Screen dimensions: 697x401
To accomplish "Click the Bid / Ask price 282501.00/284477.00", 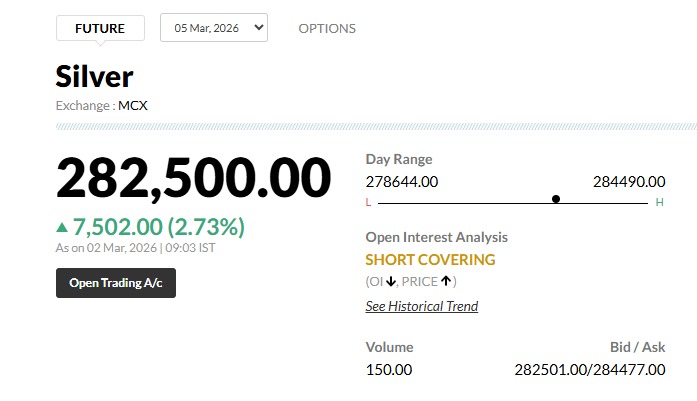I will pyautogui.click(x=590, y=369).
